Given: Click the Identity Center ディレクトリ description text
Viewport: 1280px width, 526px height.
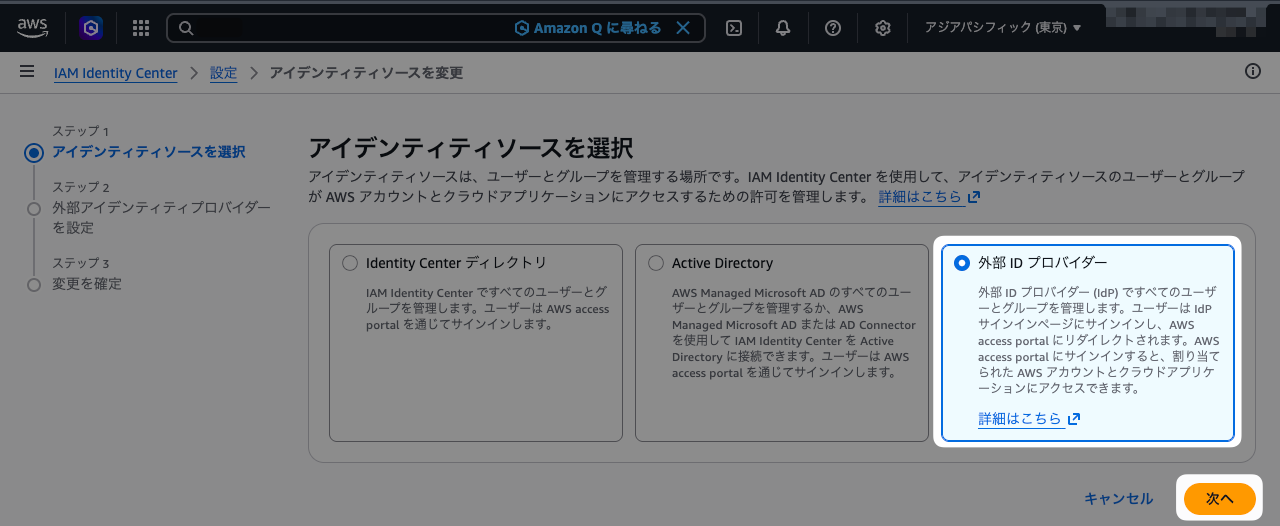Looking at the screenshot, I should click(x=487, y=309).
